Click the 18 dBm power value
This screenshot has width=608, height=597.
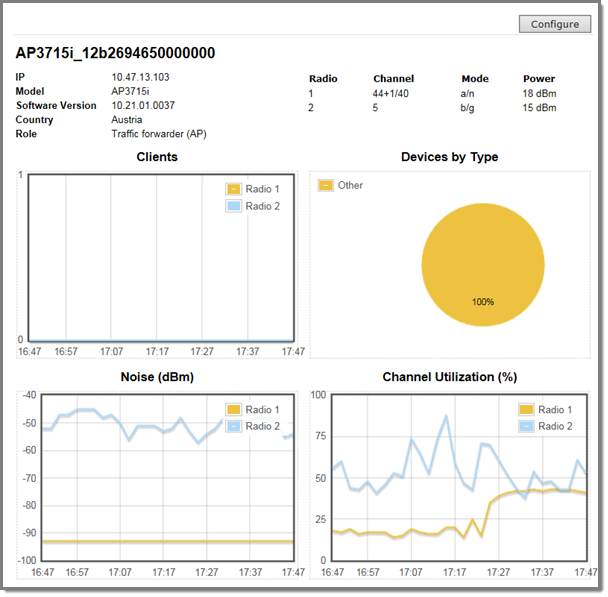tap(541, 93)
